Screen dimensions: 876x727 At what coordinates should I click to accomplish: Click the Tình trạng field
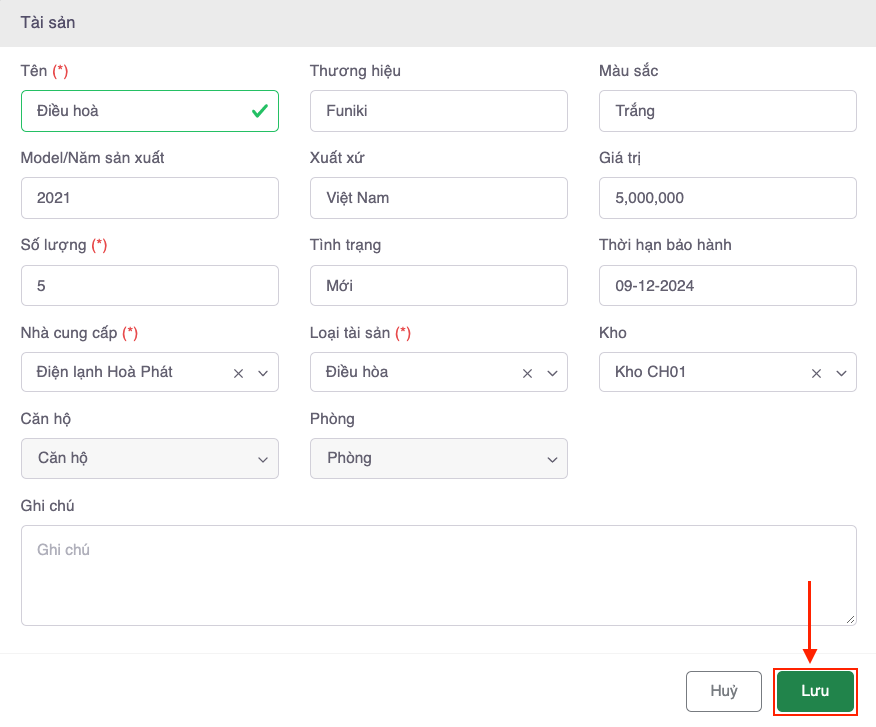pos(438,285)
